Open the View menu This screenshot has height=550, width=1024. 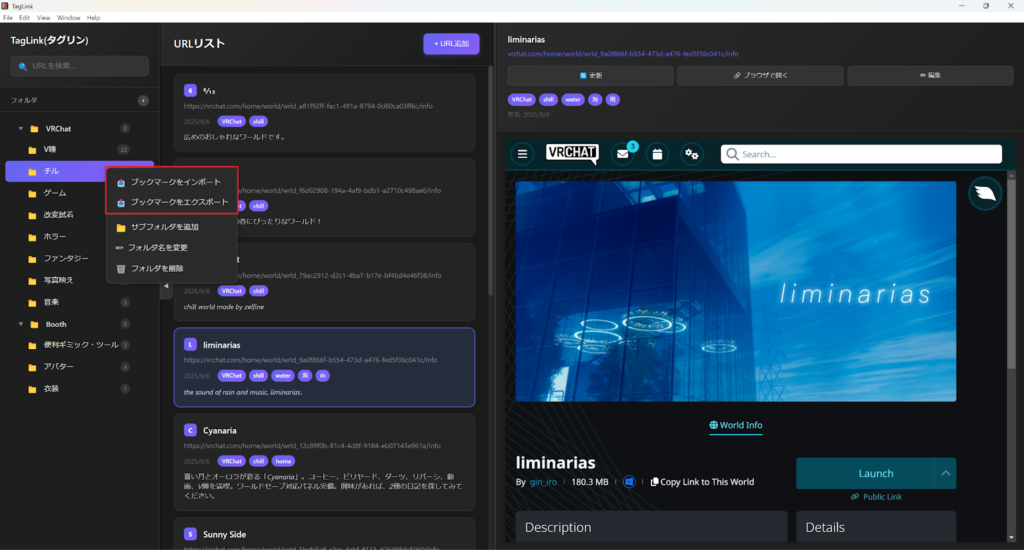coord(43,18)
